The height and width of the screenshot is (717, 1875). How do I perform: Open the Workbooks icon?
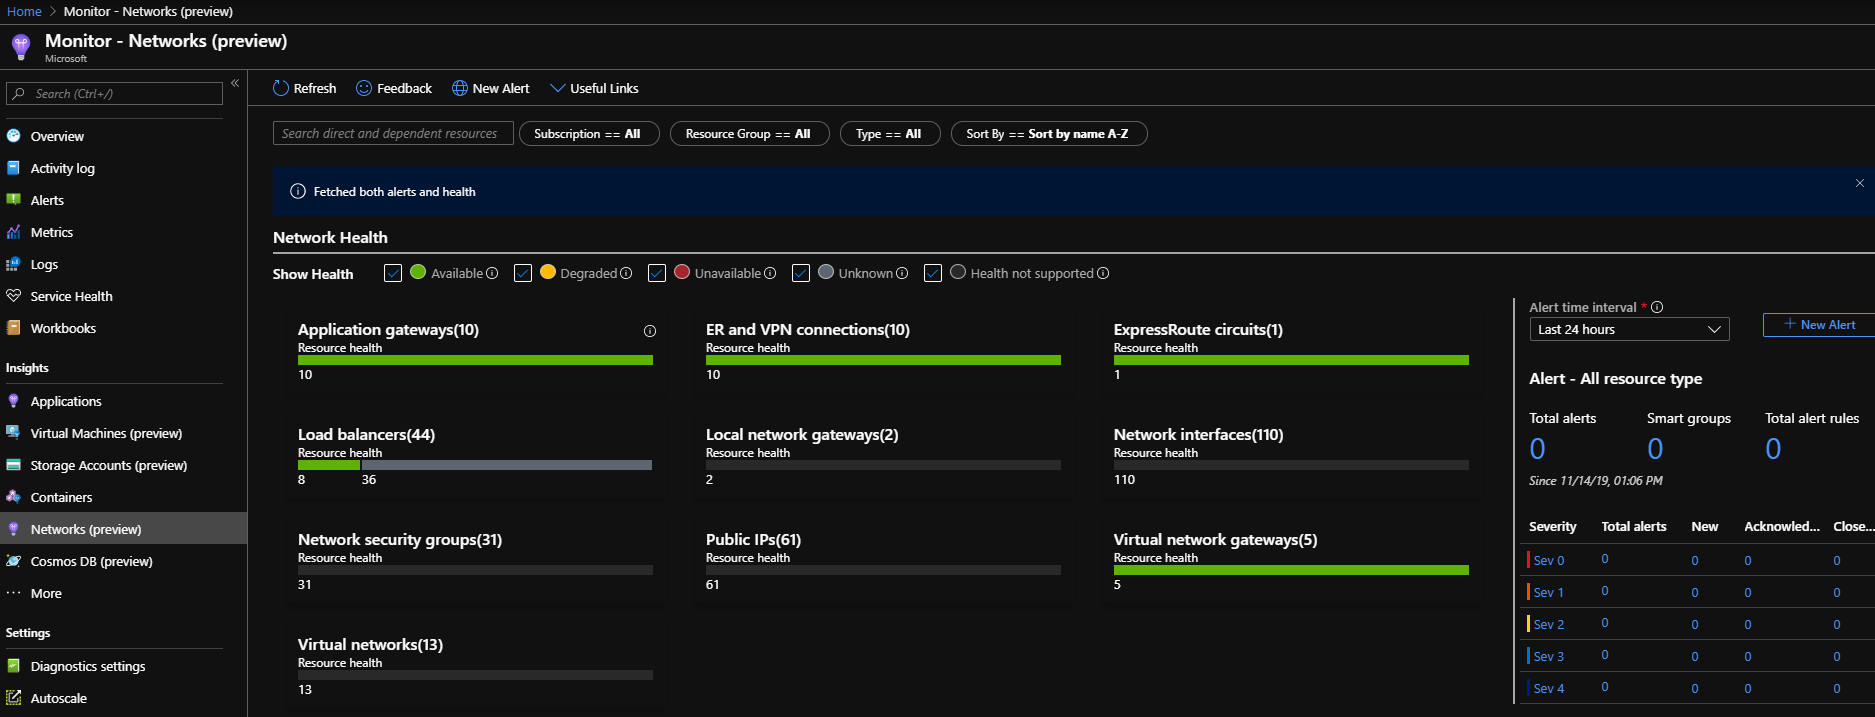coord(14,328)
